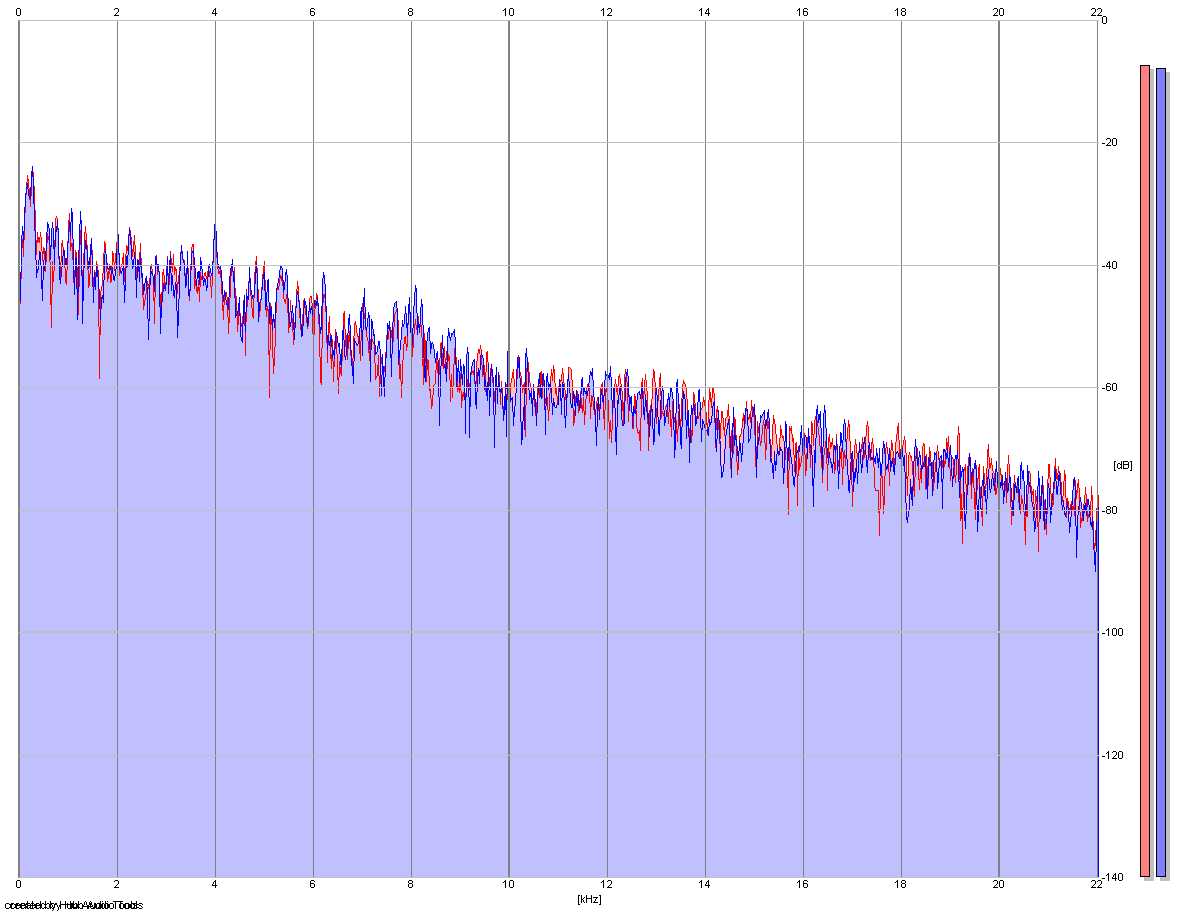Click the 22 kHz label on bottom axis
This screenshot has width=1180, height=917.
coord(1096,885)
